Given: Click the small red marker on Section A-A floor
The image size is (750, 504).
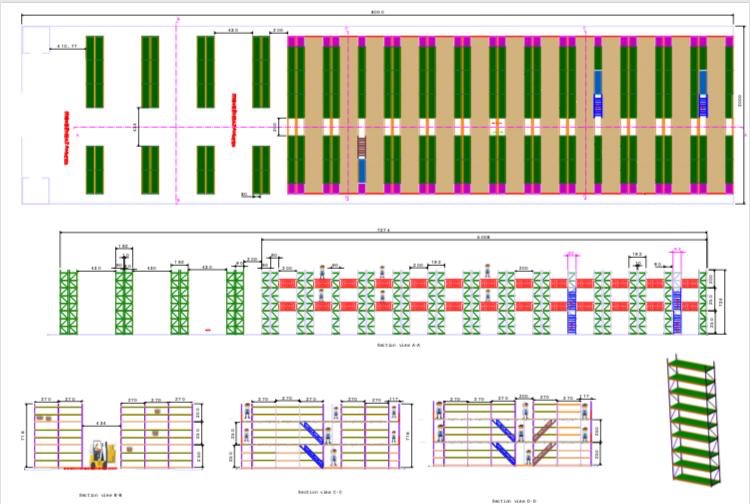Looking at the screenshot, I should (x=207, y=328).
